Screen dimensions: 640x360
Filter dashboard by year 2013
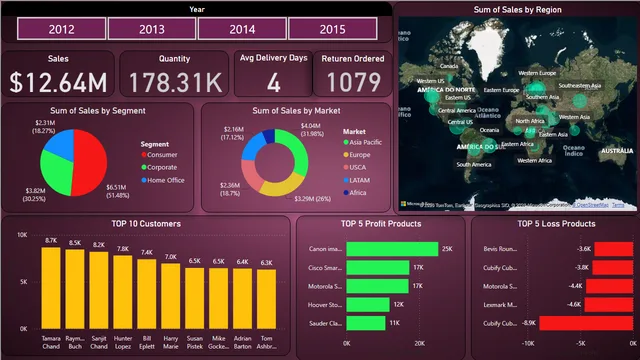[152, 29]
